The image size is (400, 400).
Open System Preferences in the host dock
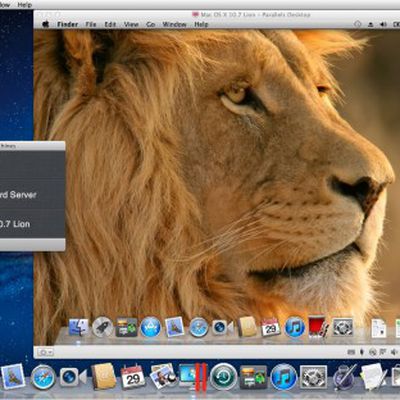point(313,377)
